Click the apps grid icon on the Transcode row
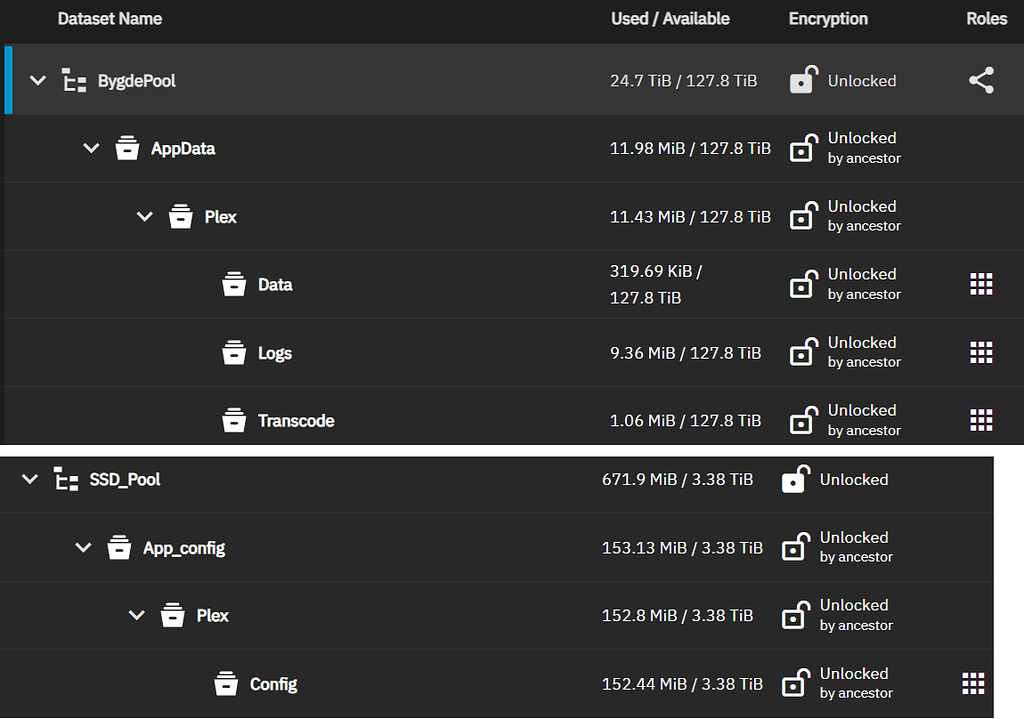 point(980,420)
